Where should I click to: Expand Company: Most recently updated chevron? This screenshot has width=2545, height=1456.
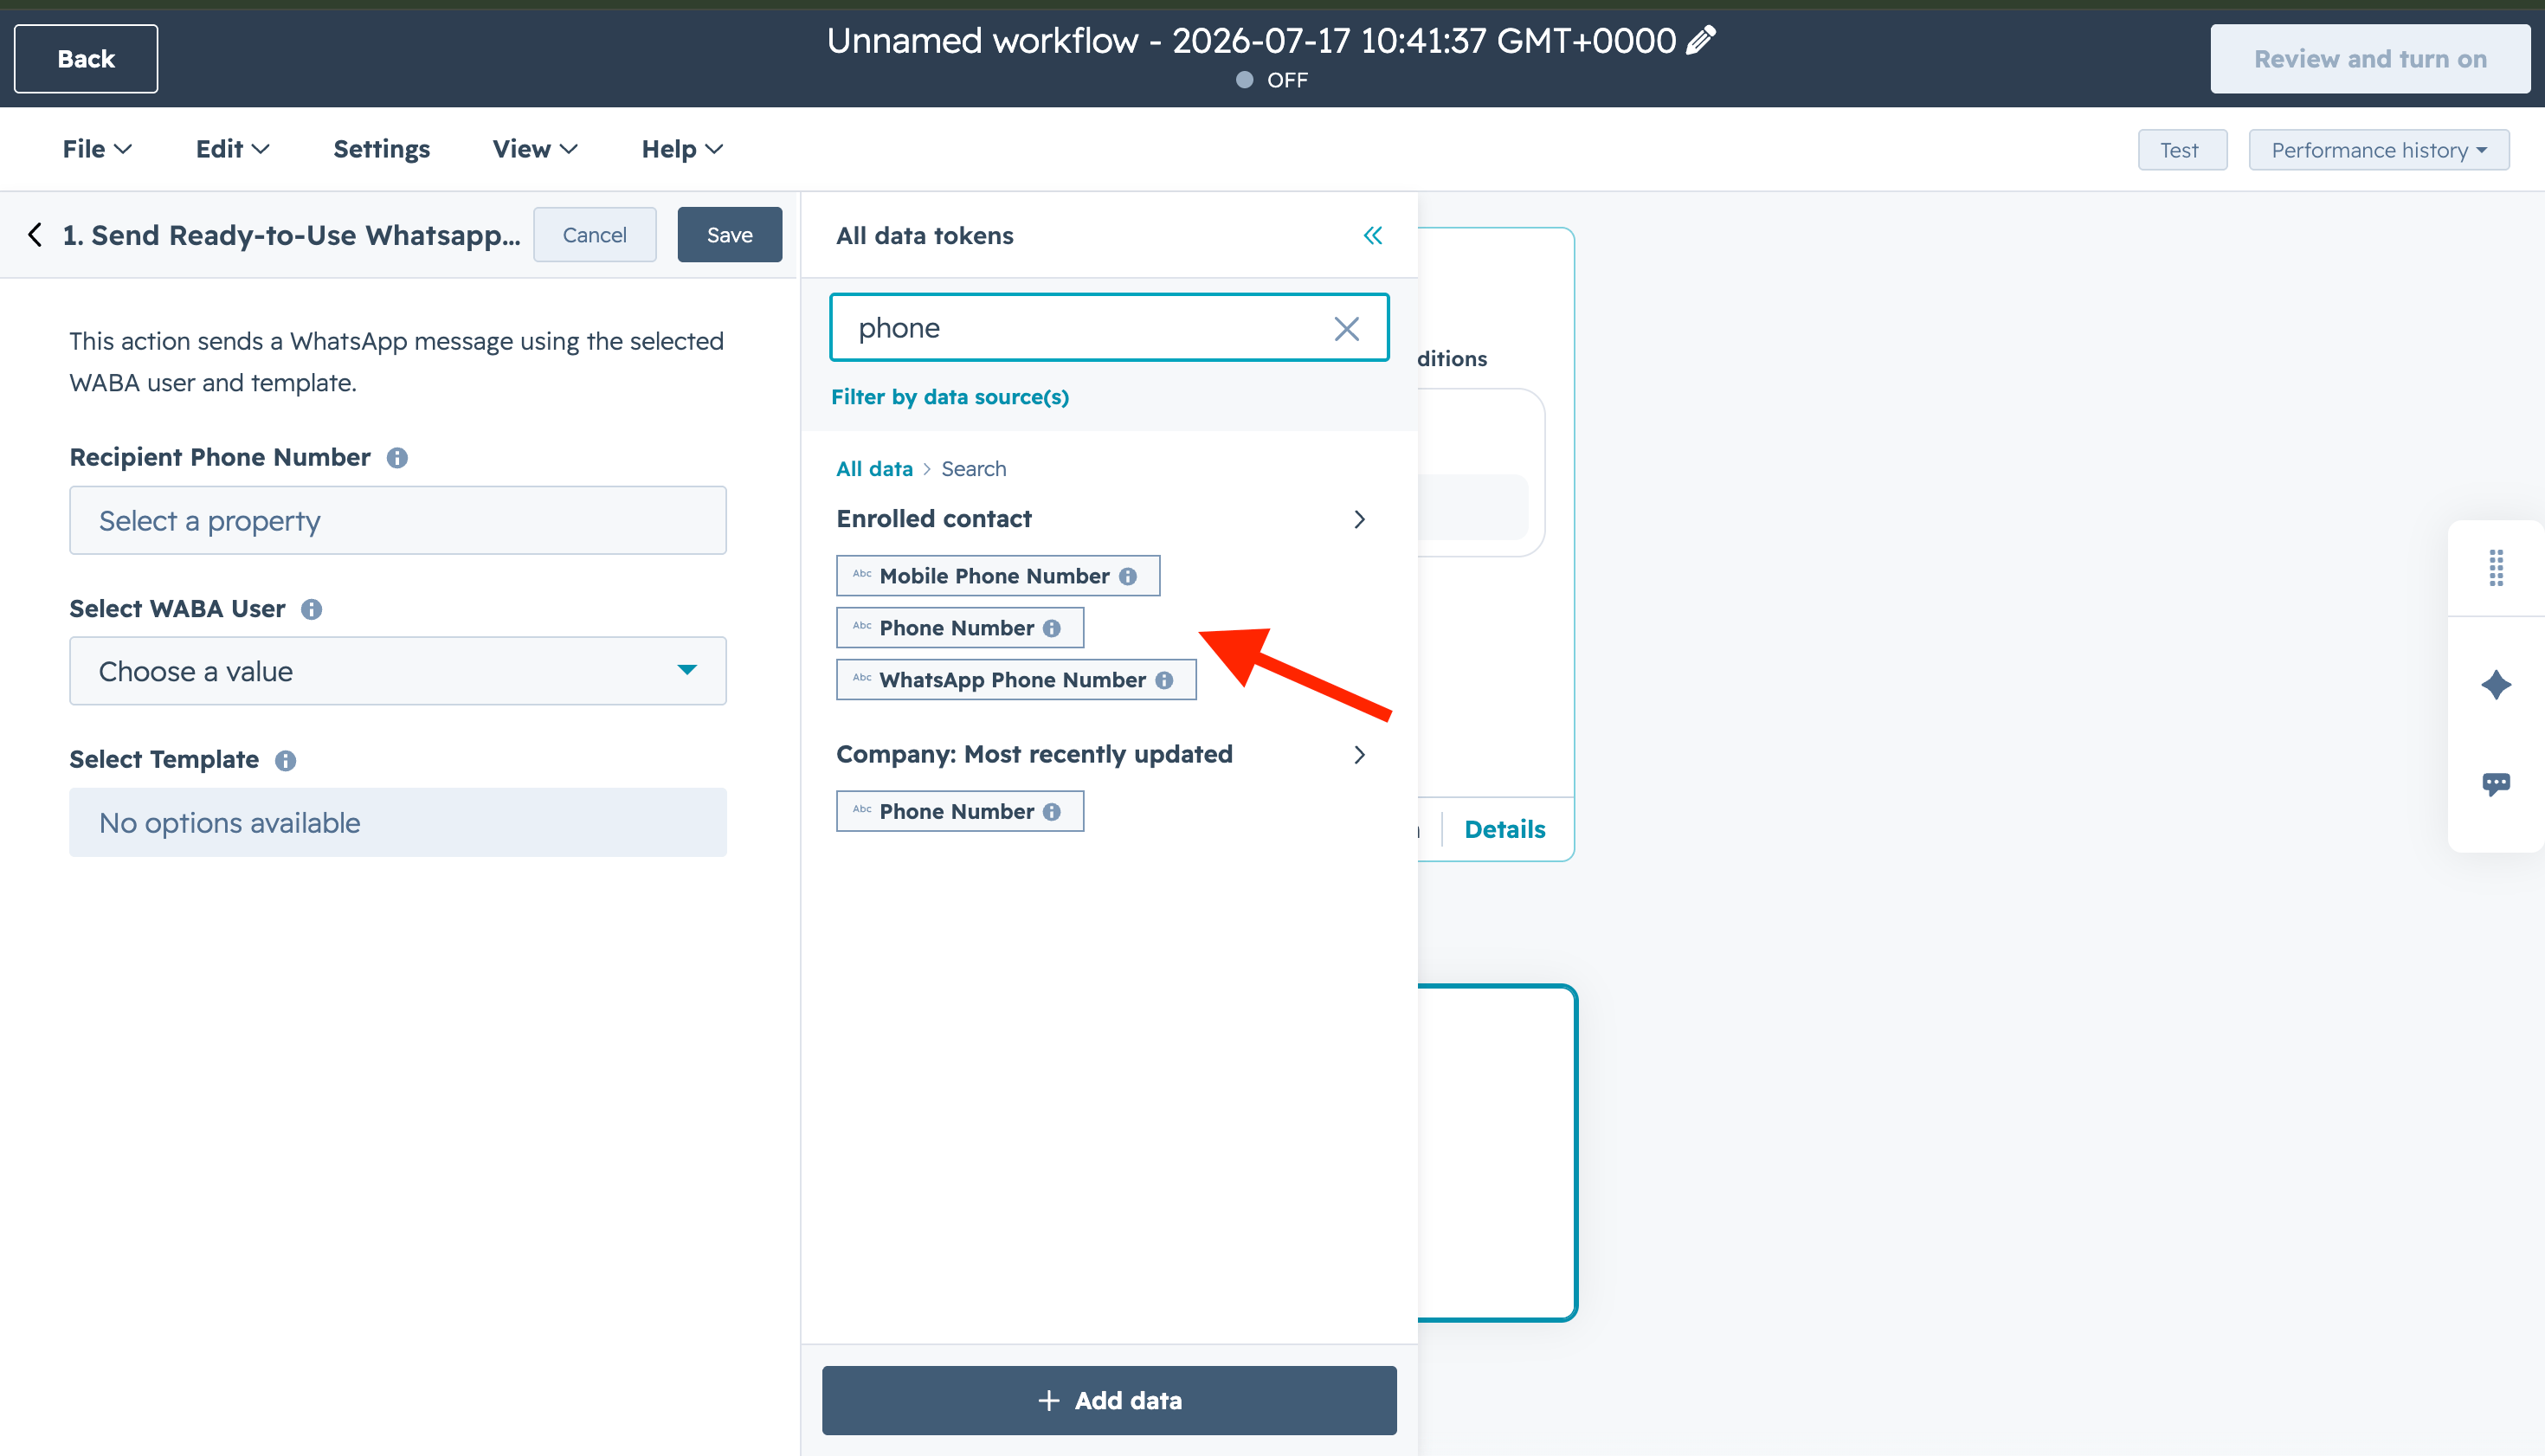point(1359,755)
